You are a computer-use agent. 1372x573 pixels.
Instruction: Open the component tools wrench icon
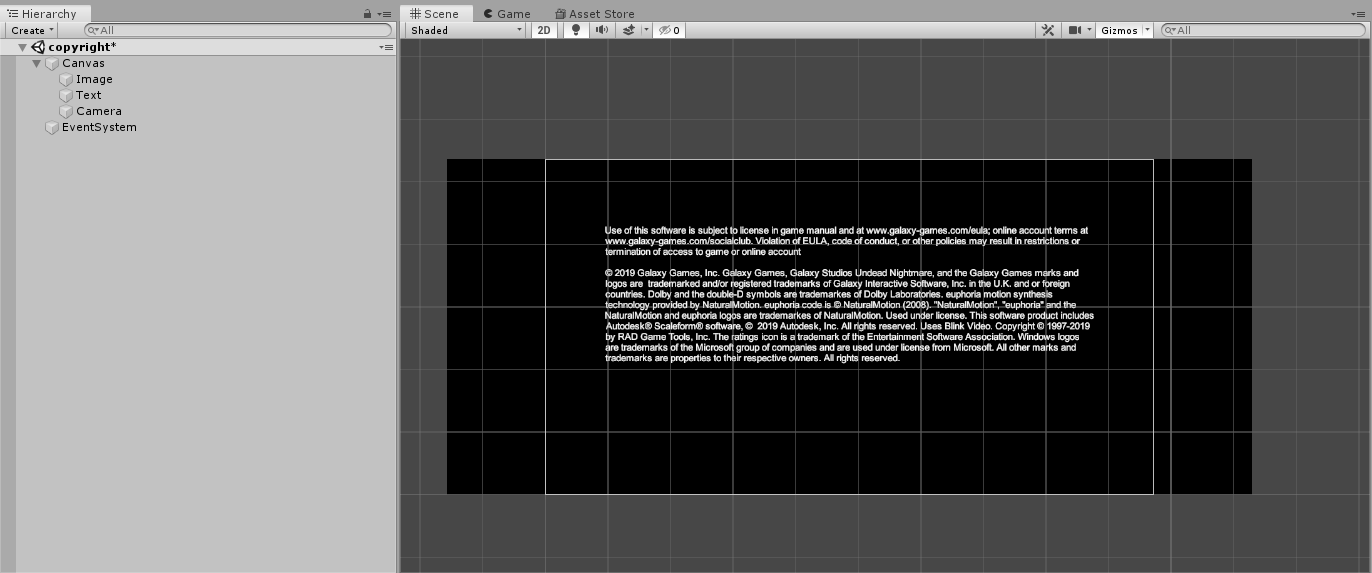(x=1048, y=30)
